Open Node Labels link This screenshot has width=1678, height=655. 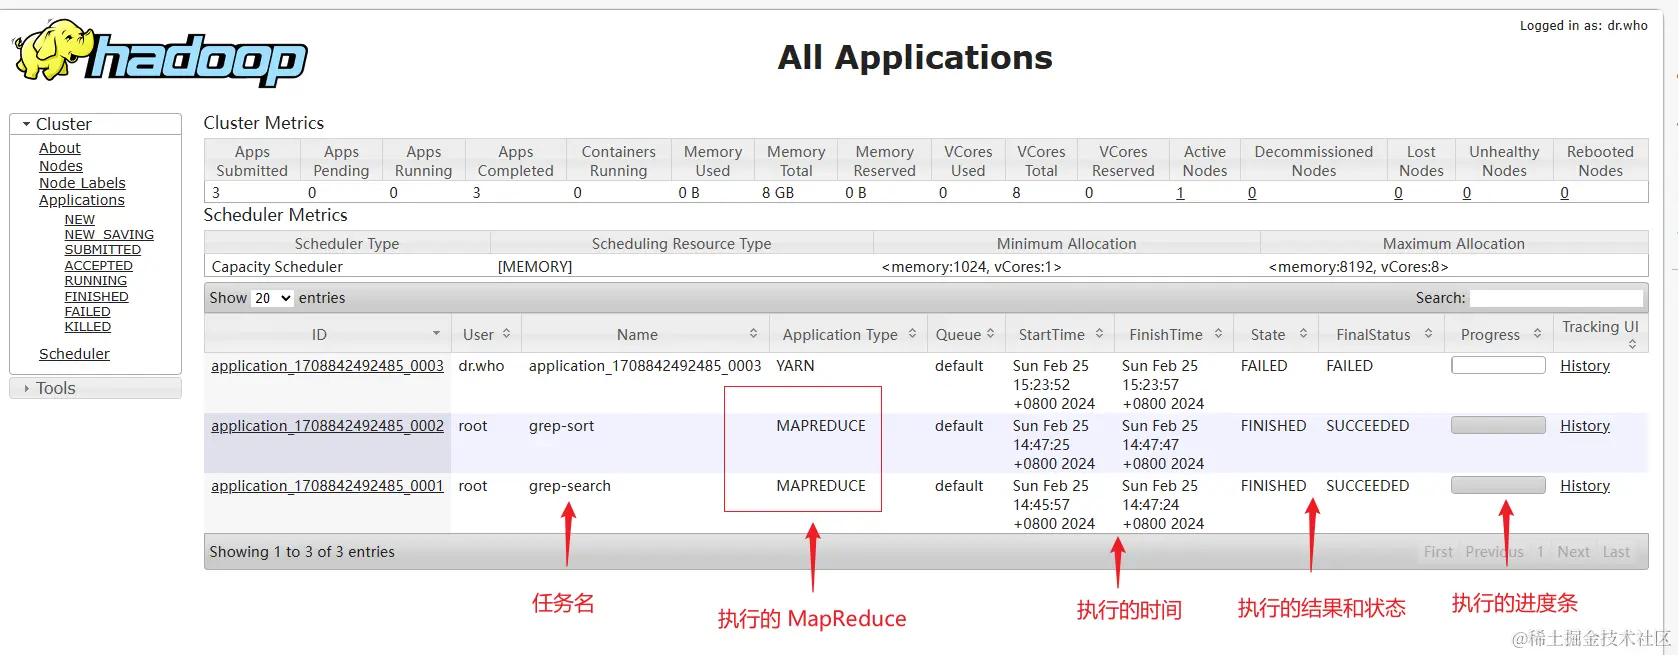click(x=82, y=183)
